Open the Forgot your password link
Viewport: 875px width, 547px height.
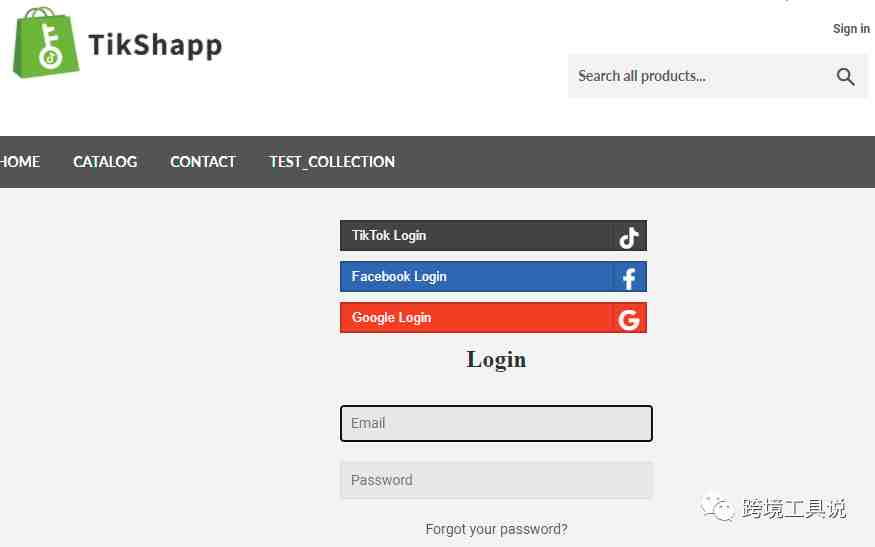click(x=496, y=529)
